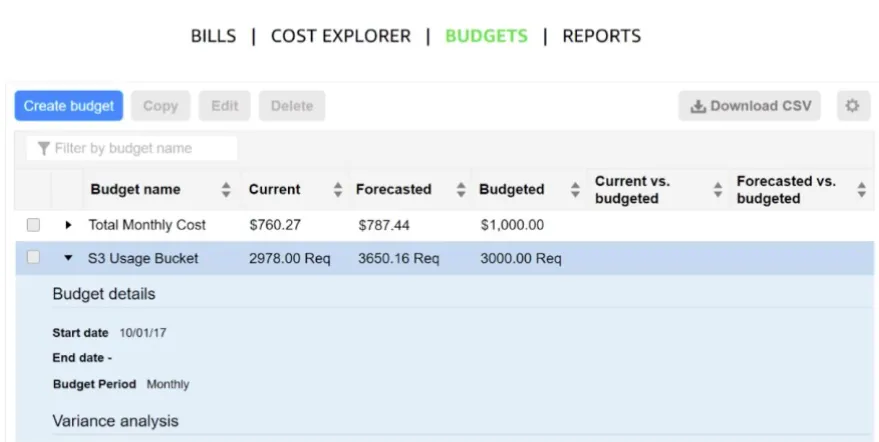Screen dimensions: 879x442
Task: Click the 3650.16 Req forecasted value
Action: tap(399, 258)
